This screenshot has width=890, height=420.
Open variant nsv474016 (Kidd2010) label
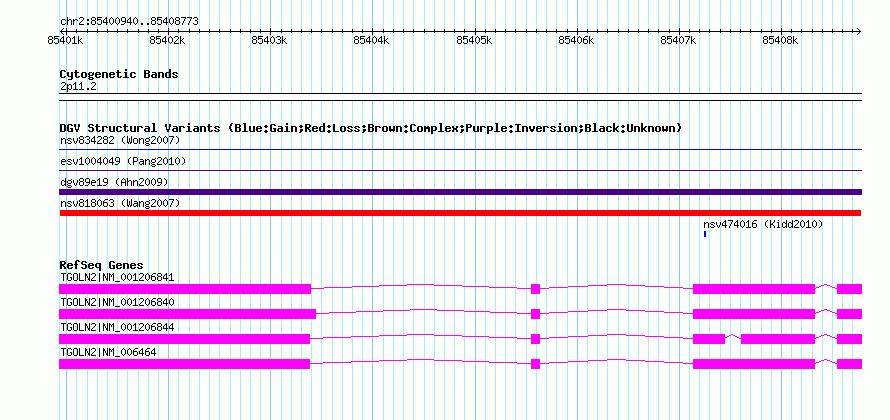[763, 224]
